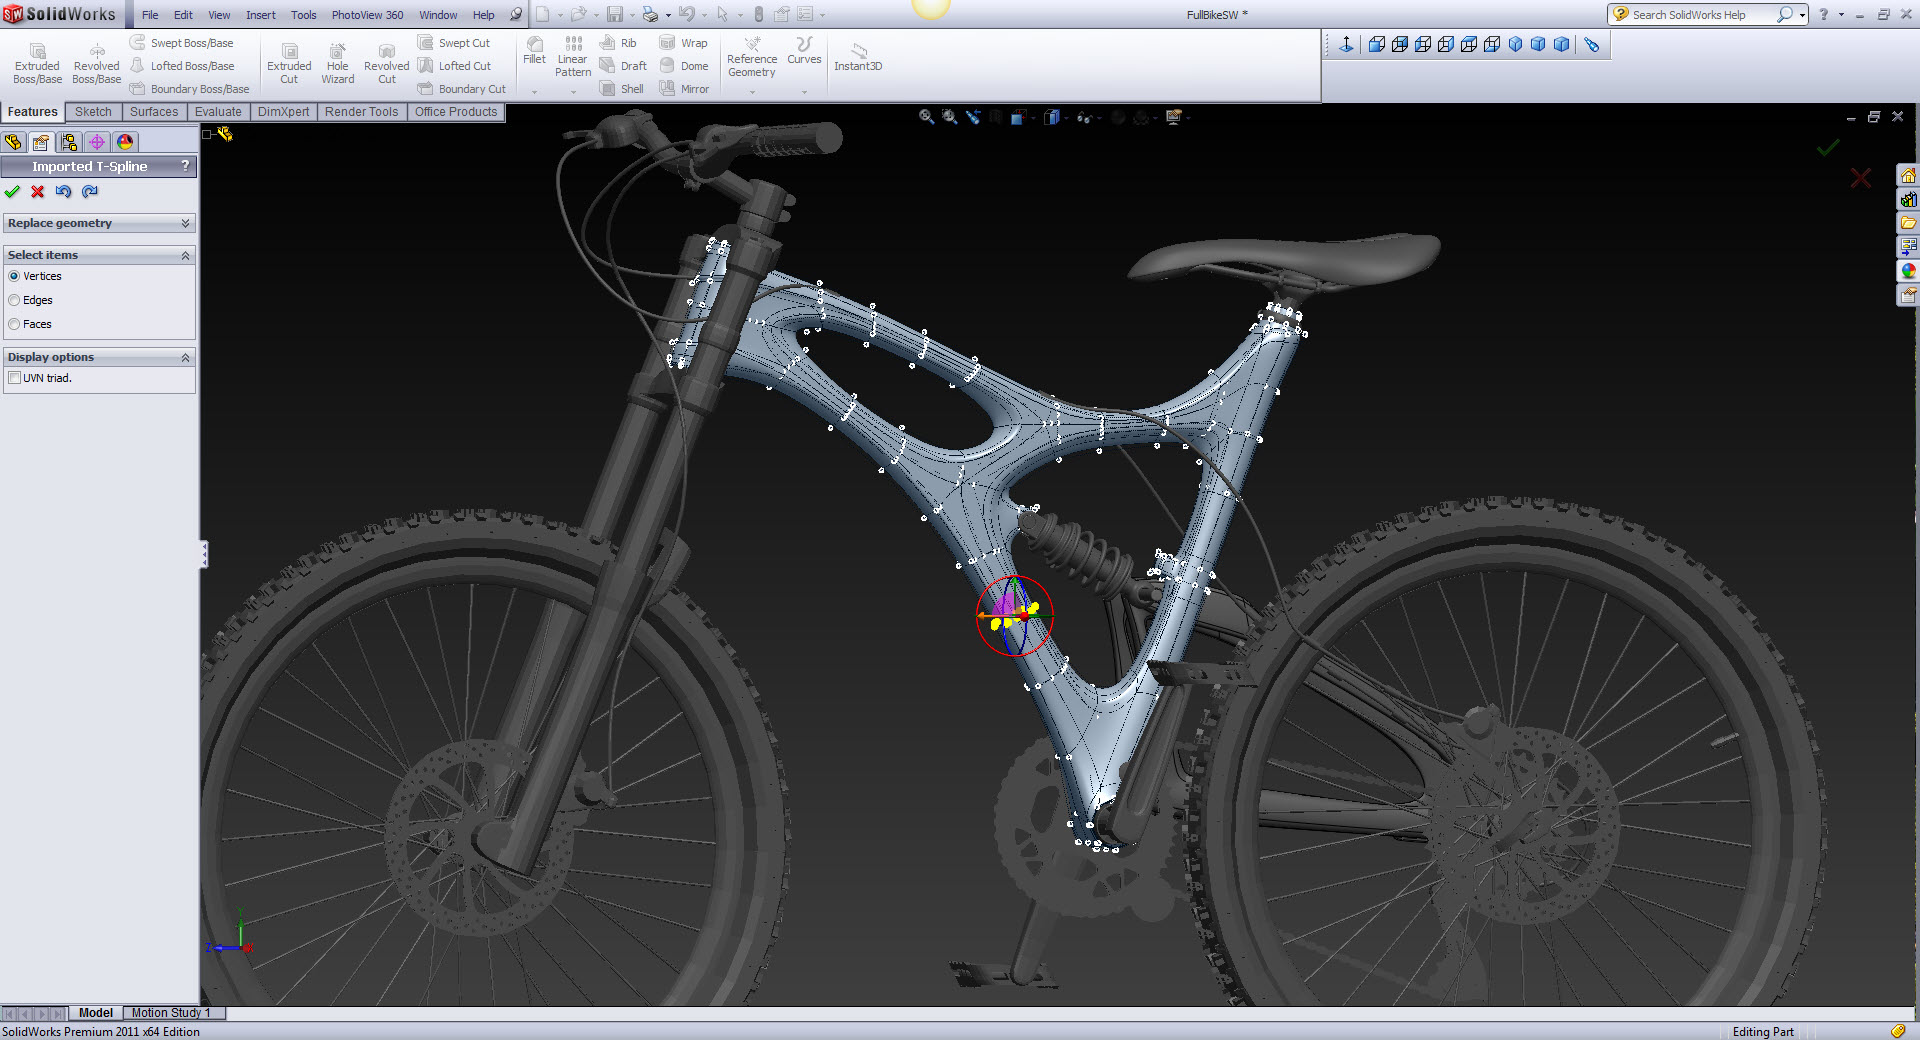Select the Revolved Cut tool
This screenshot has width=1920, height=1040.
coord(387,64)
